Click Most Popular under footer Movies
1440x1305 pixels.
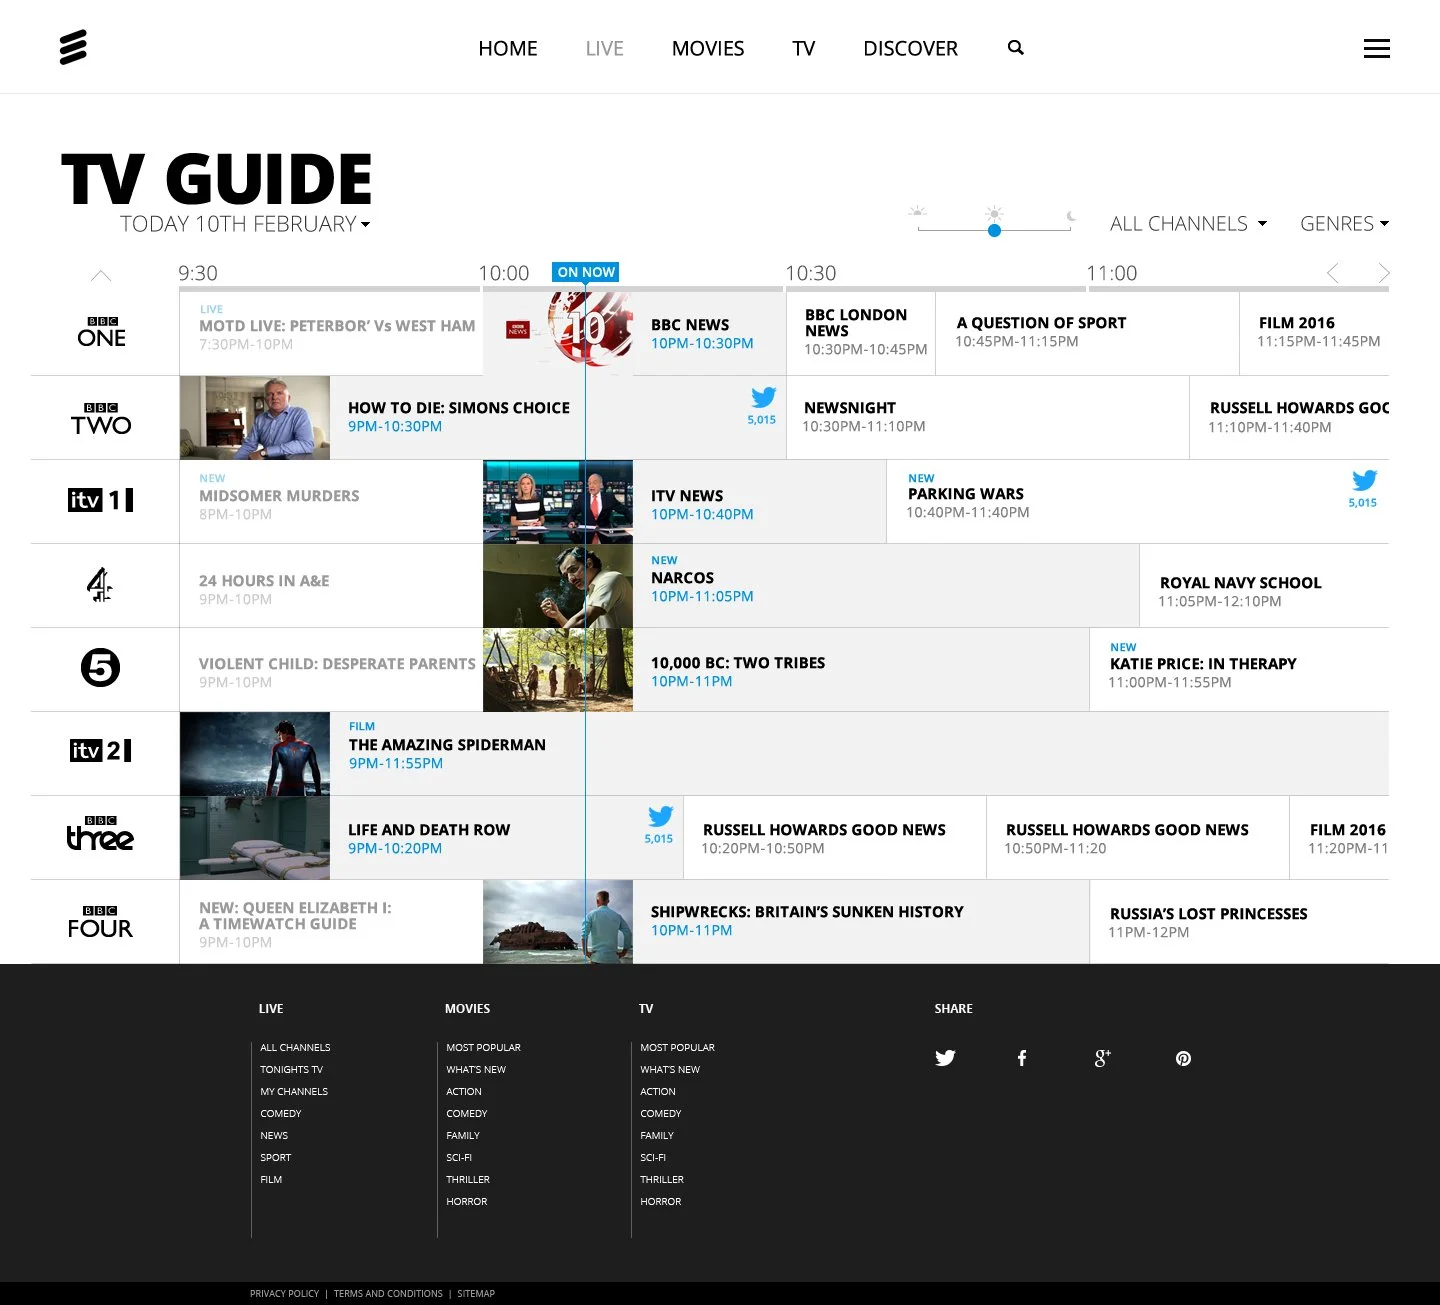point(484,1047)
